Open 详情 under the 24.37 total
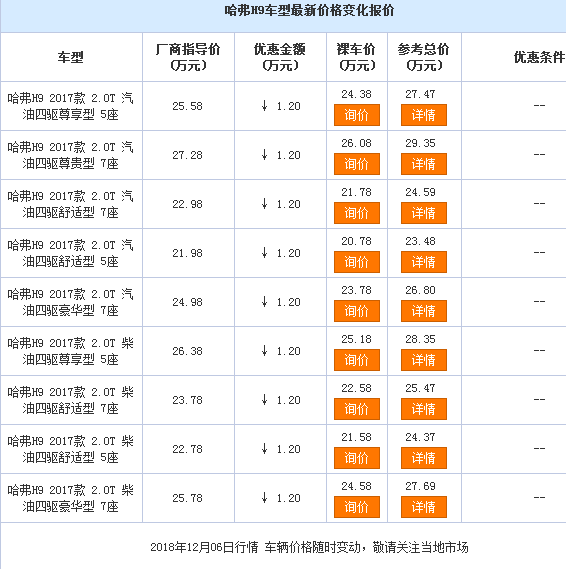This screenshot has width=566, height=569. pos(424,458)
